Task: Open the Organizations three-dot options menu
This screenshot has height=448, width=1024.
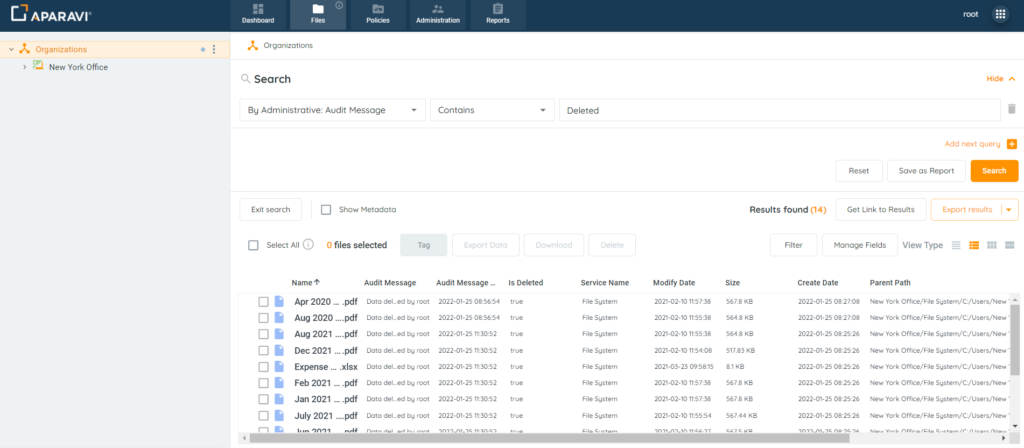Action: pos(214,49)
